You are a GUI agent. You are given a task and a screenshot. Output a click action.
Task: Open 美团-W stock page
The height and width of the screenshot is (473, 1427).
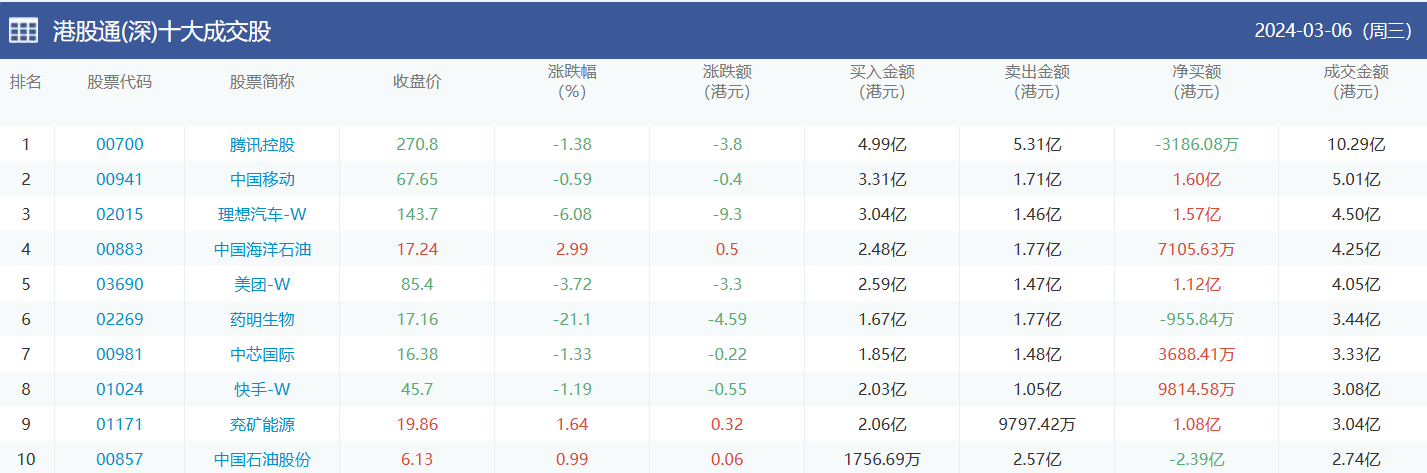(262, 284)
